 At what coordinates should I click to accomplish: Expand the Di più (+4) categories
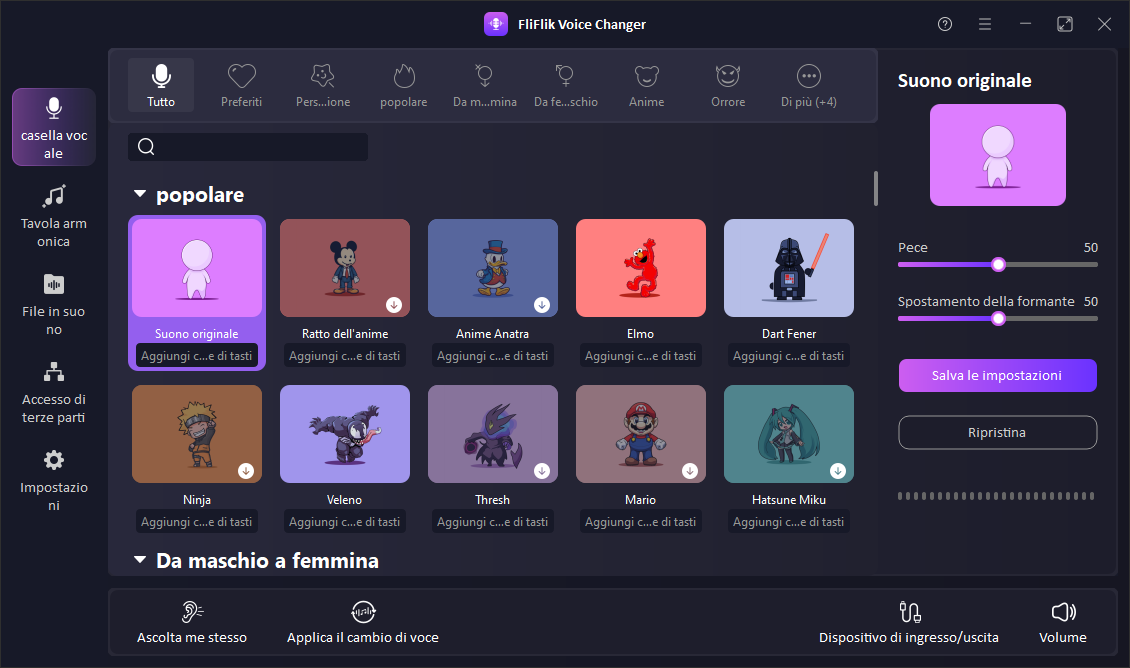pyautogui.click(x=809, y=85)
